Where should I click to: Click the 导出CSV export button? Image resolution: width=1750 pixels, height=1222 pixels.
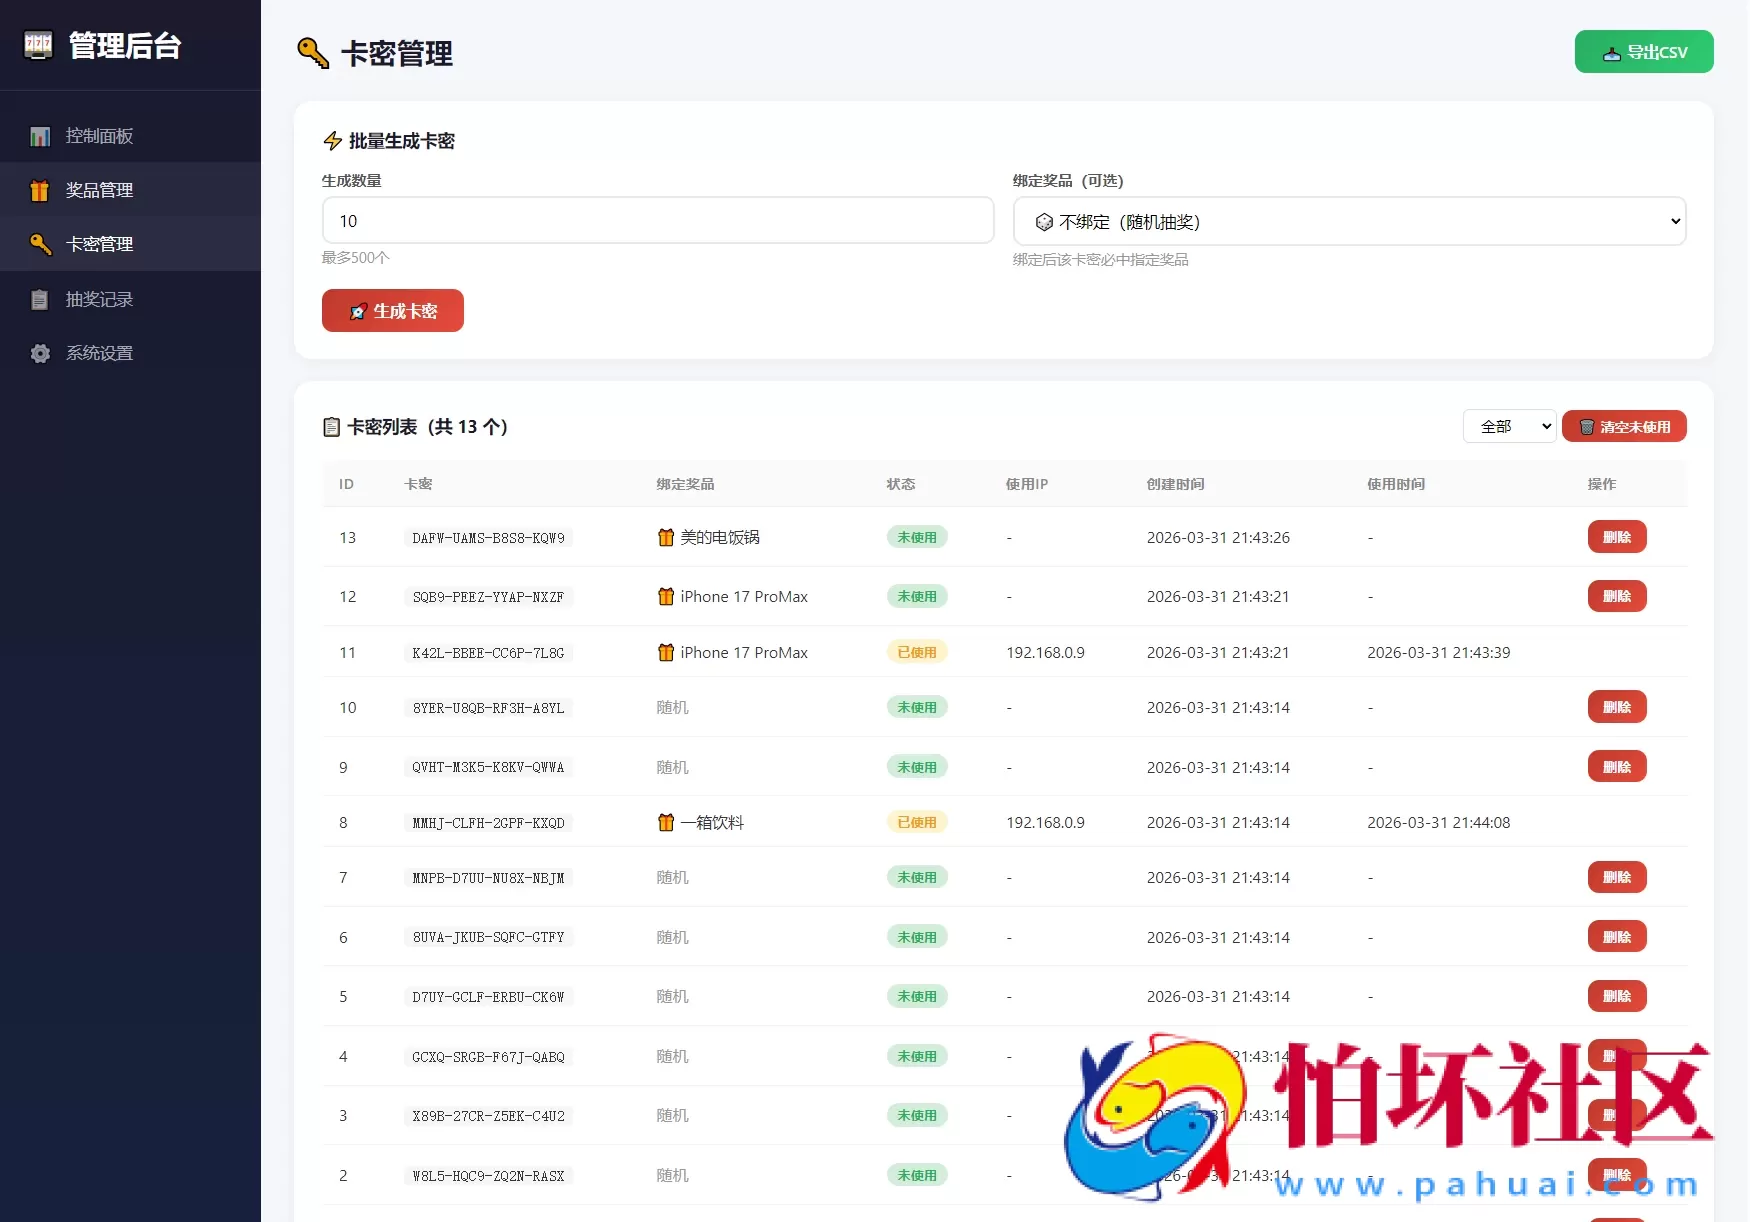(x=1643, y=51)
